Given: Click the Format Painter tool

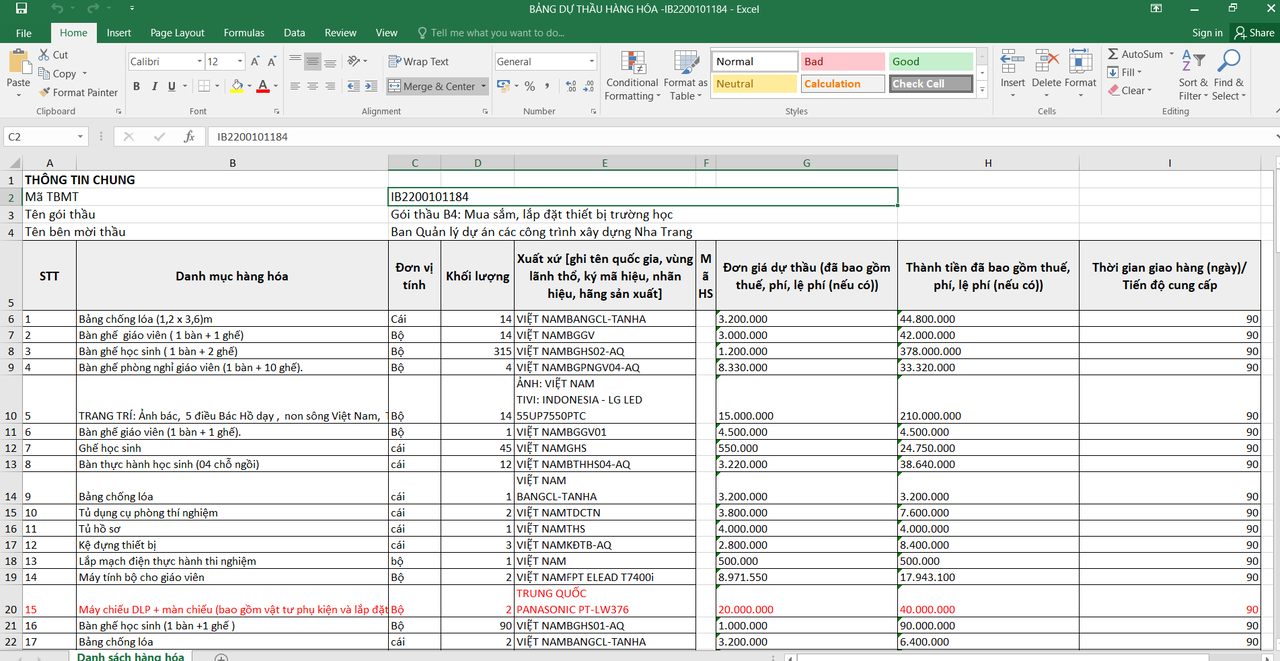Looking at the screenshot, I should coord(78,92).
